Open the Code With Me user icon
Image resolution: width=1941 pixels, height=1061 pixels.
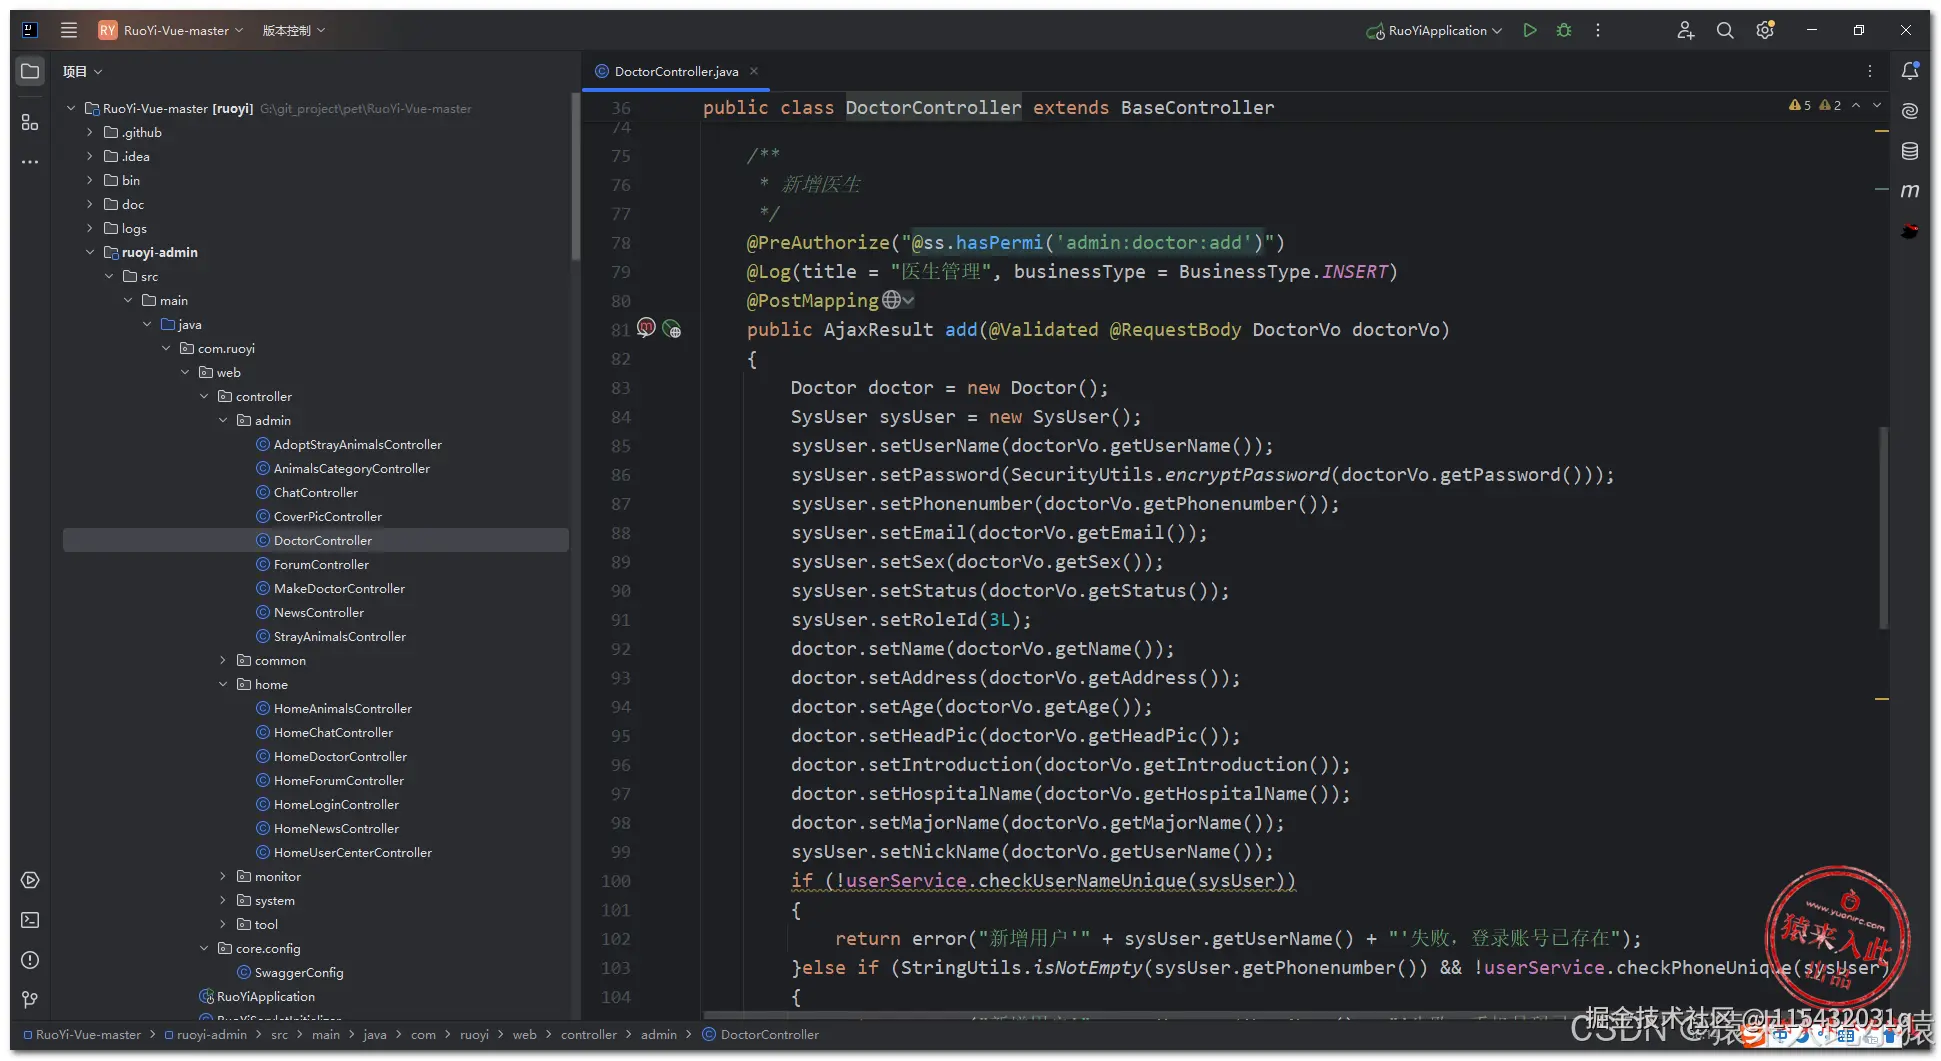1685,30
